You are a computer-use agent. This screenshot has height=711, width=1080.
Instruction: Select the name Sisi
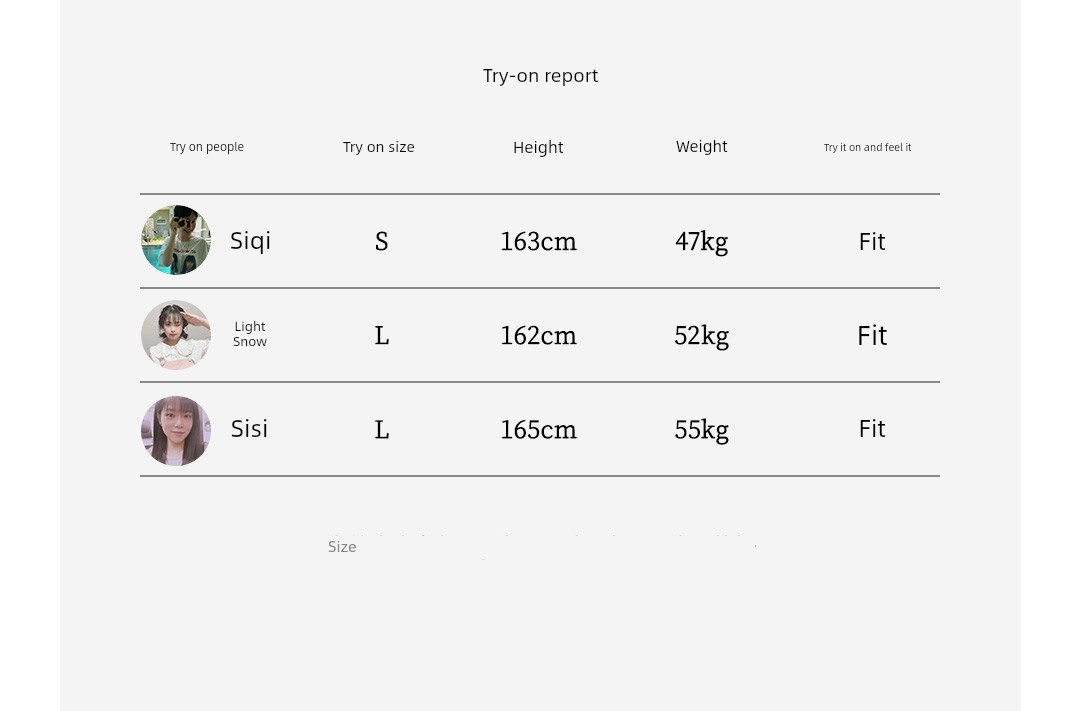249,429
